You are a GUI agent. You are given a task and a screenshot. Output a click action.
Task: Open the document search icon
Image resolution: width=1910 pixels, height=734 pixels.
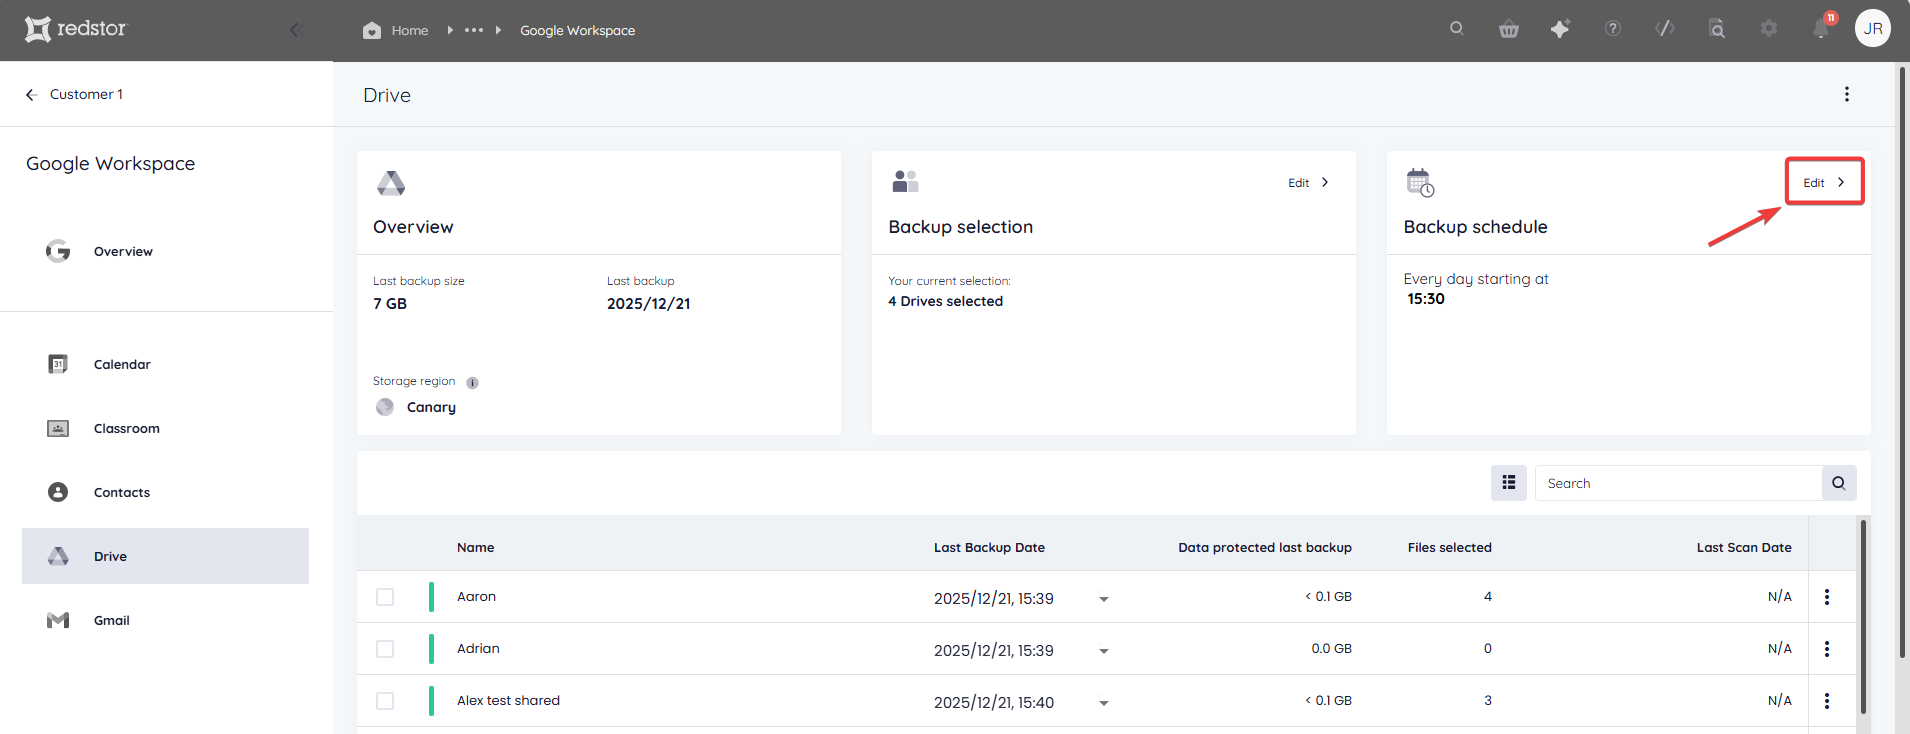click(1717, 29)
